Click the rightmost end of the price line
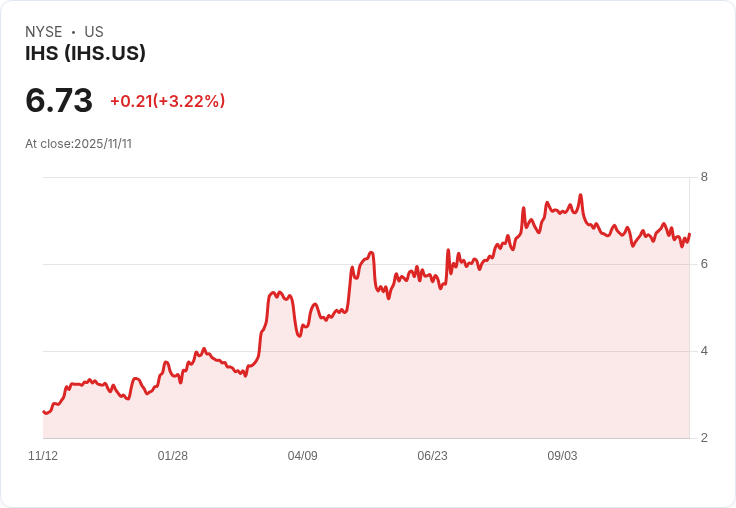Screen dimensions: 736x508 tap(690, 234)
